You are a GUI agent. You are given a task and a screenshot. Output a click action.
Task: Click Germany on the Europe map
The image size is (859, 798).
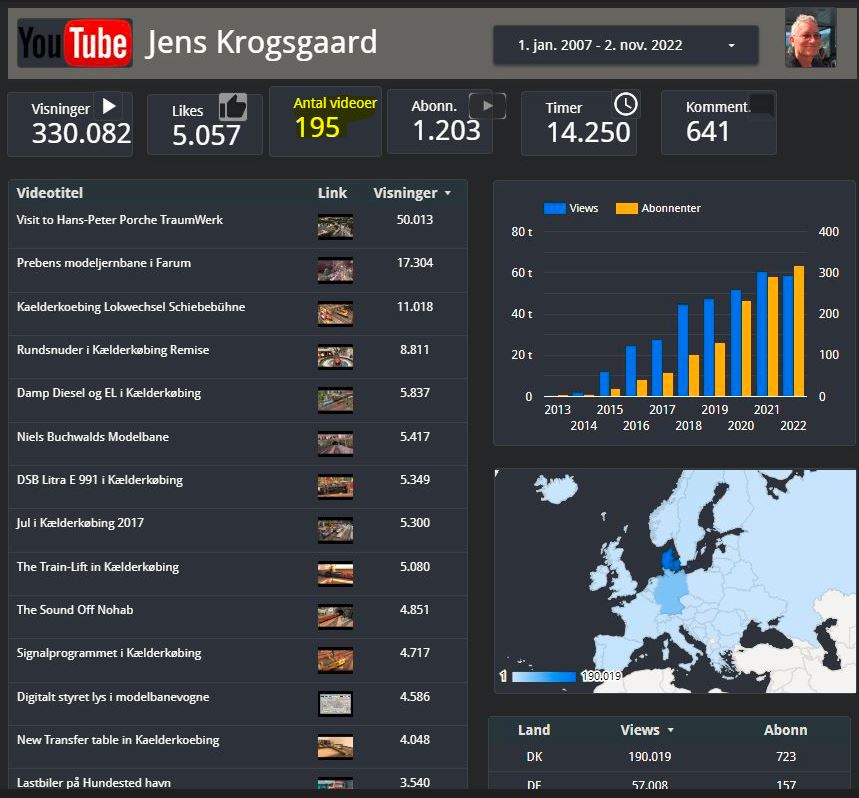[x=673, y=593]
